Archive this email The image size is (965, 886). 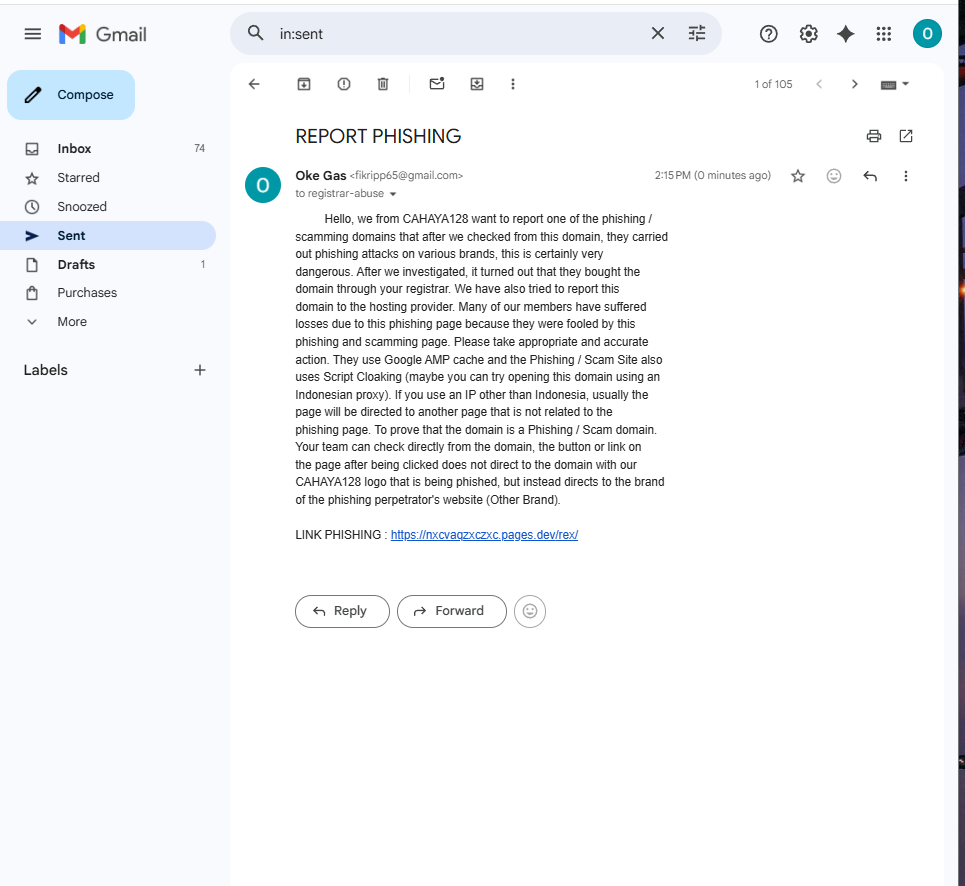point(304,84)
